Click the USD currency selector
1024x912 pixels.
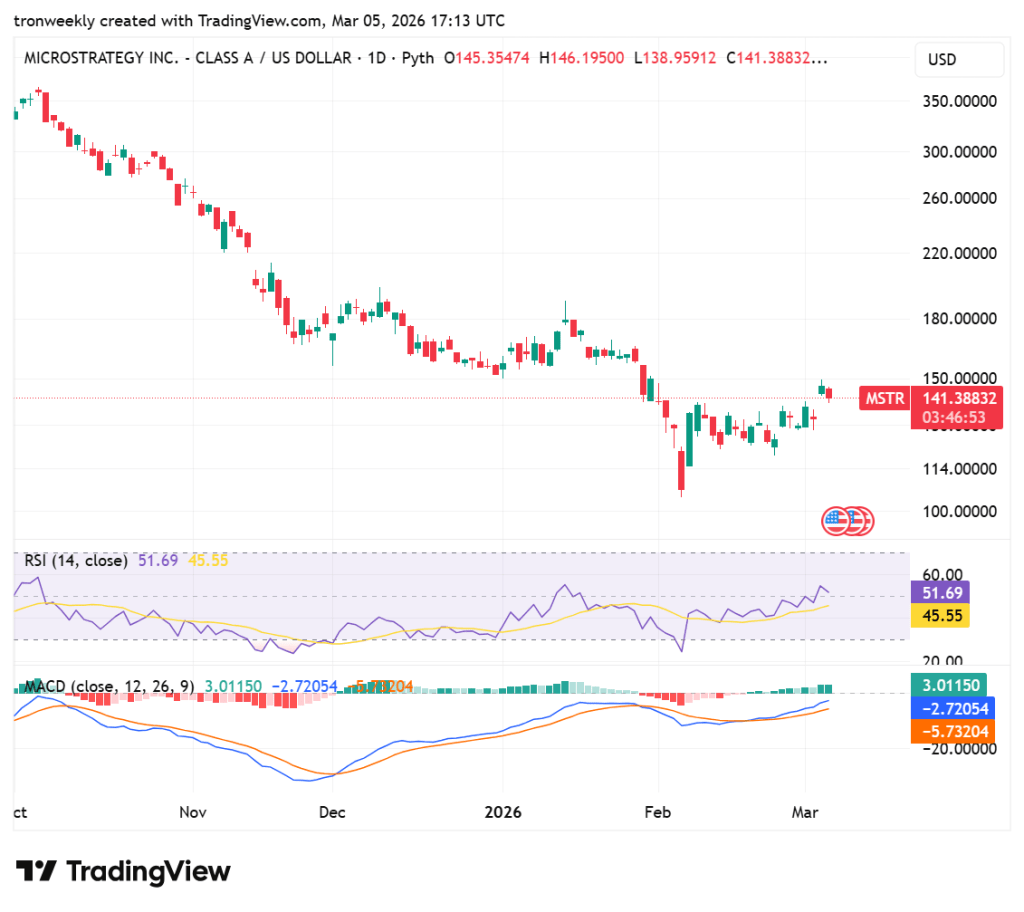point(959,60)
